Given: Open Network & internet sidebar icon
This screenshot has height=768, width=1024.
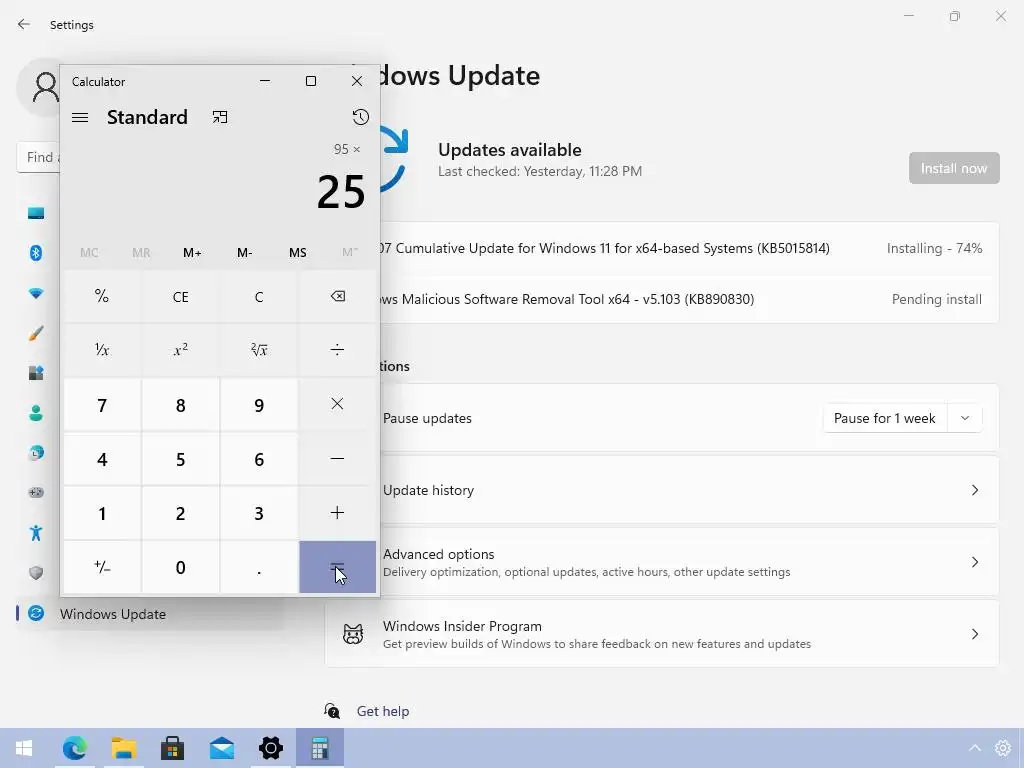Looking at the screenshot, I should pos(36,293).
